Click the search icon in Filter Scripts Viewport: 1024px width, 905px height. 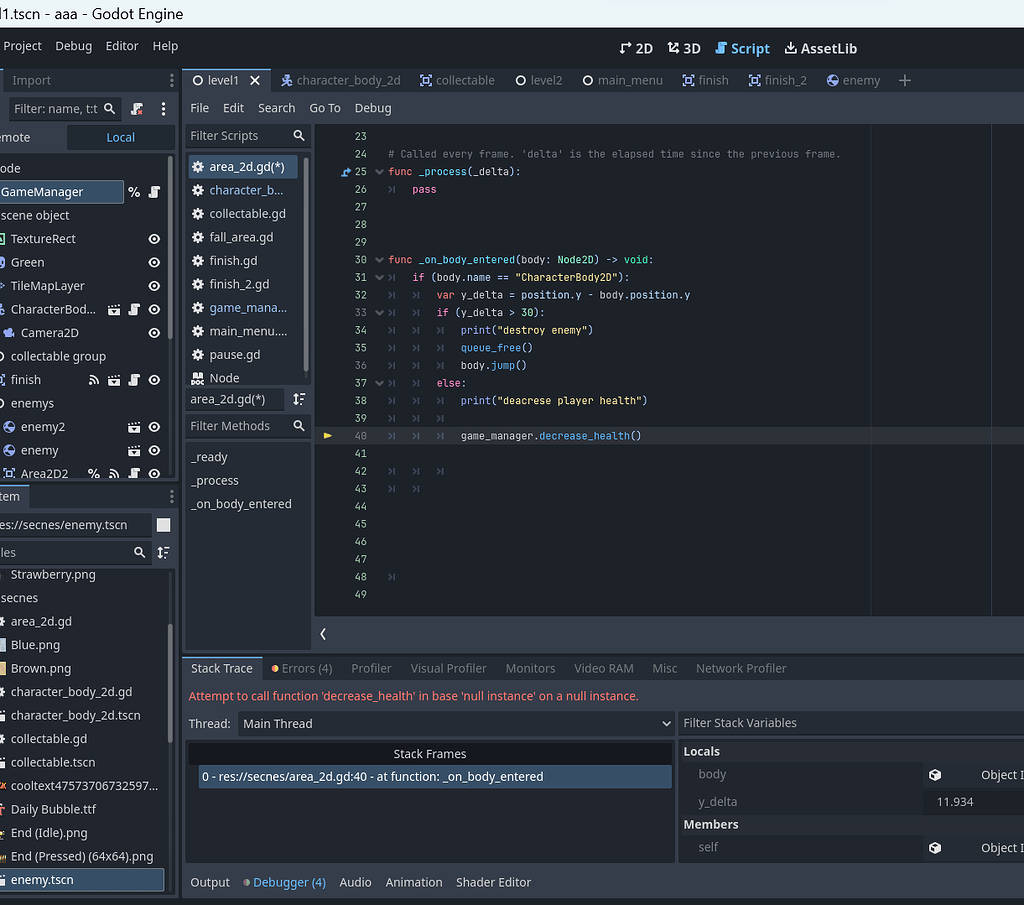pos(298,135)
